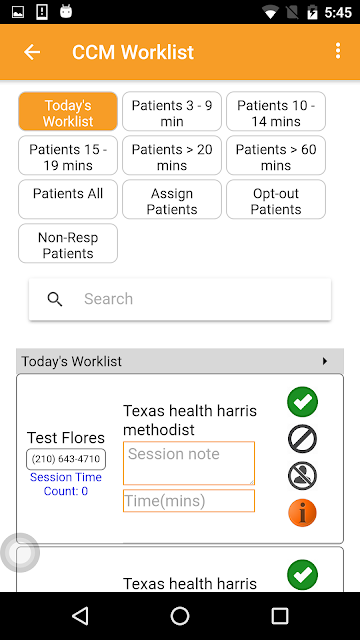Show Patients 15 - 19 mins
Image resolution: width=360 pixels, height=640 pixels.
point(68,155)
